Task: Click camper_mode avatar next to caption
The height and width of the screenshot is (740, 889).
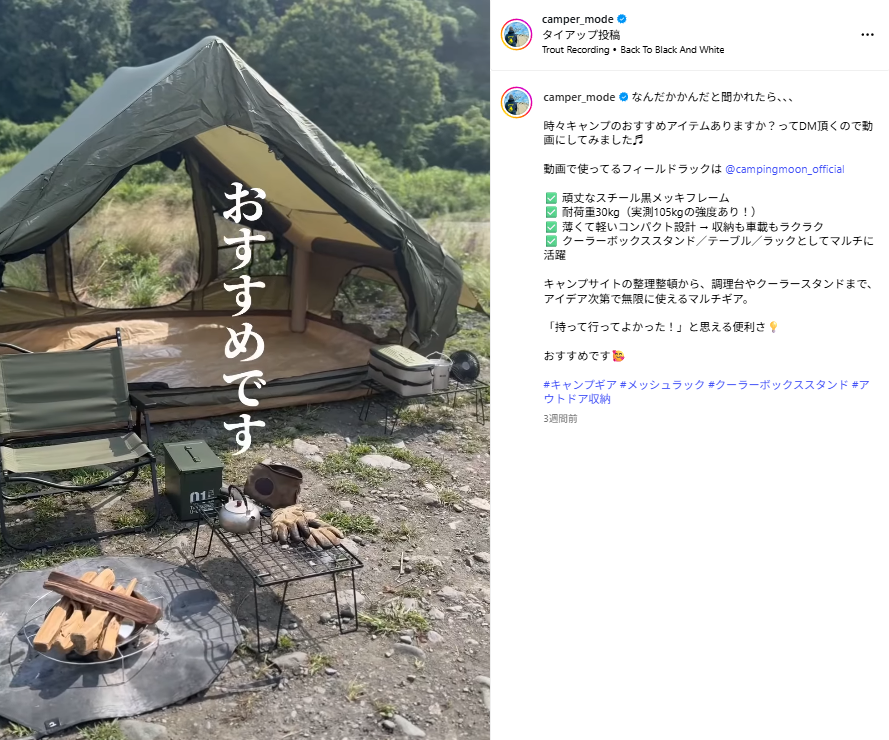Action: point(517,103)
